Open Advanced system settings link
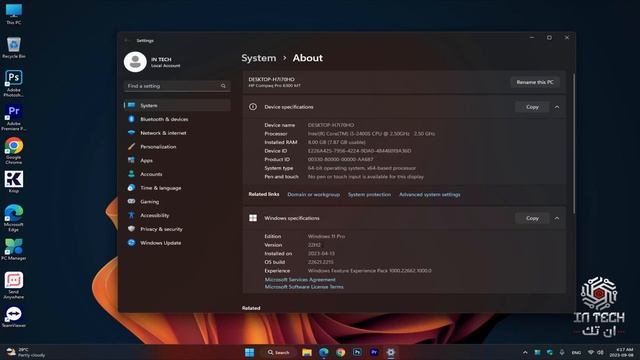640x360 pixels. coord(430,195)
